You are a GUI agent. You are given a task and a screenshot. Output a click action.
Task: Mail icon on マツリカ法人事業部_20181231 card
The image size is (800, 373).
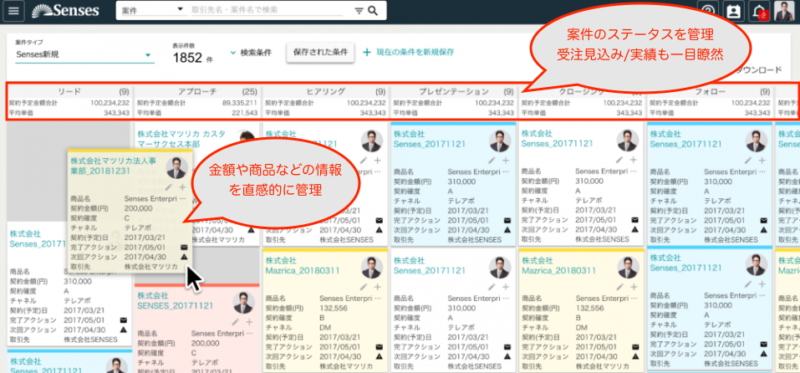[x=184, y=247]
